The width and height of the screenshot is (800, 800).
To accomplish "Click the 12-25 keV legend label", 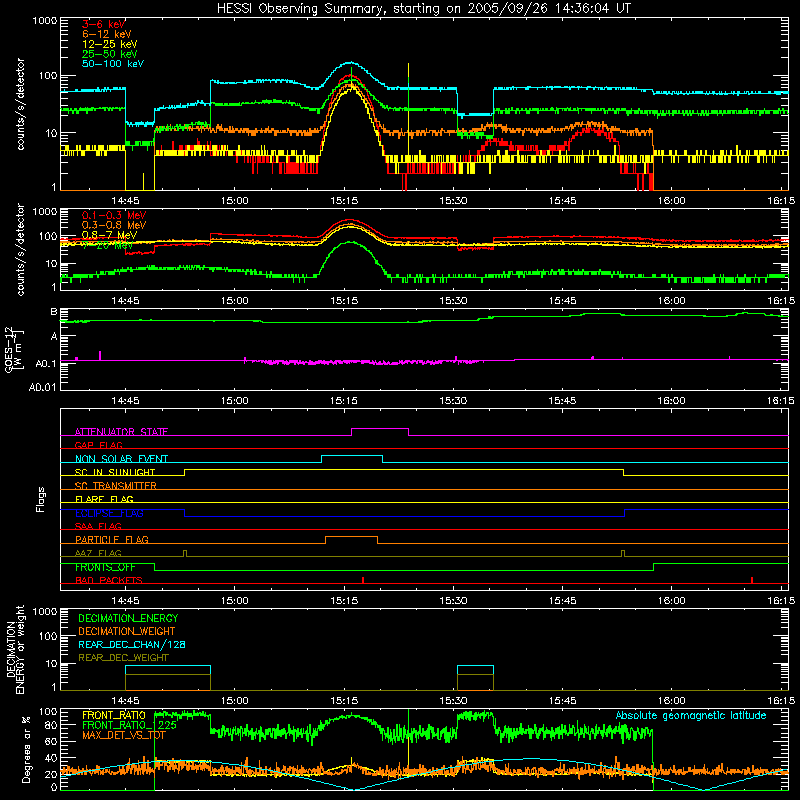I will pyautogui.click(x=110, y=44).
